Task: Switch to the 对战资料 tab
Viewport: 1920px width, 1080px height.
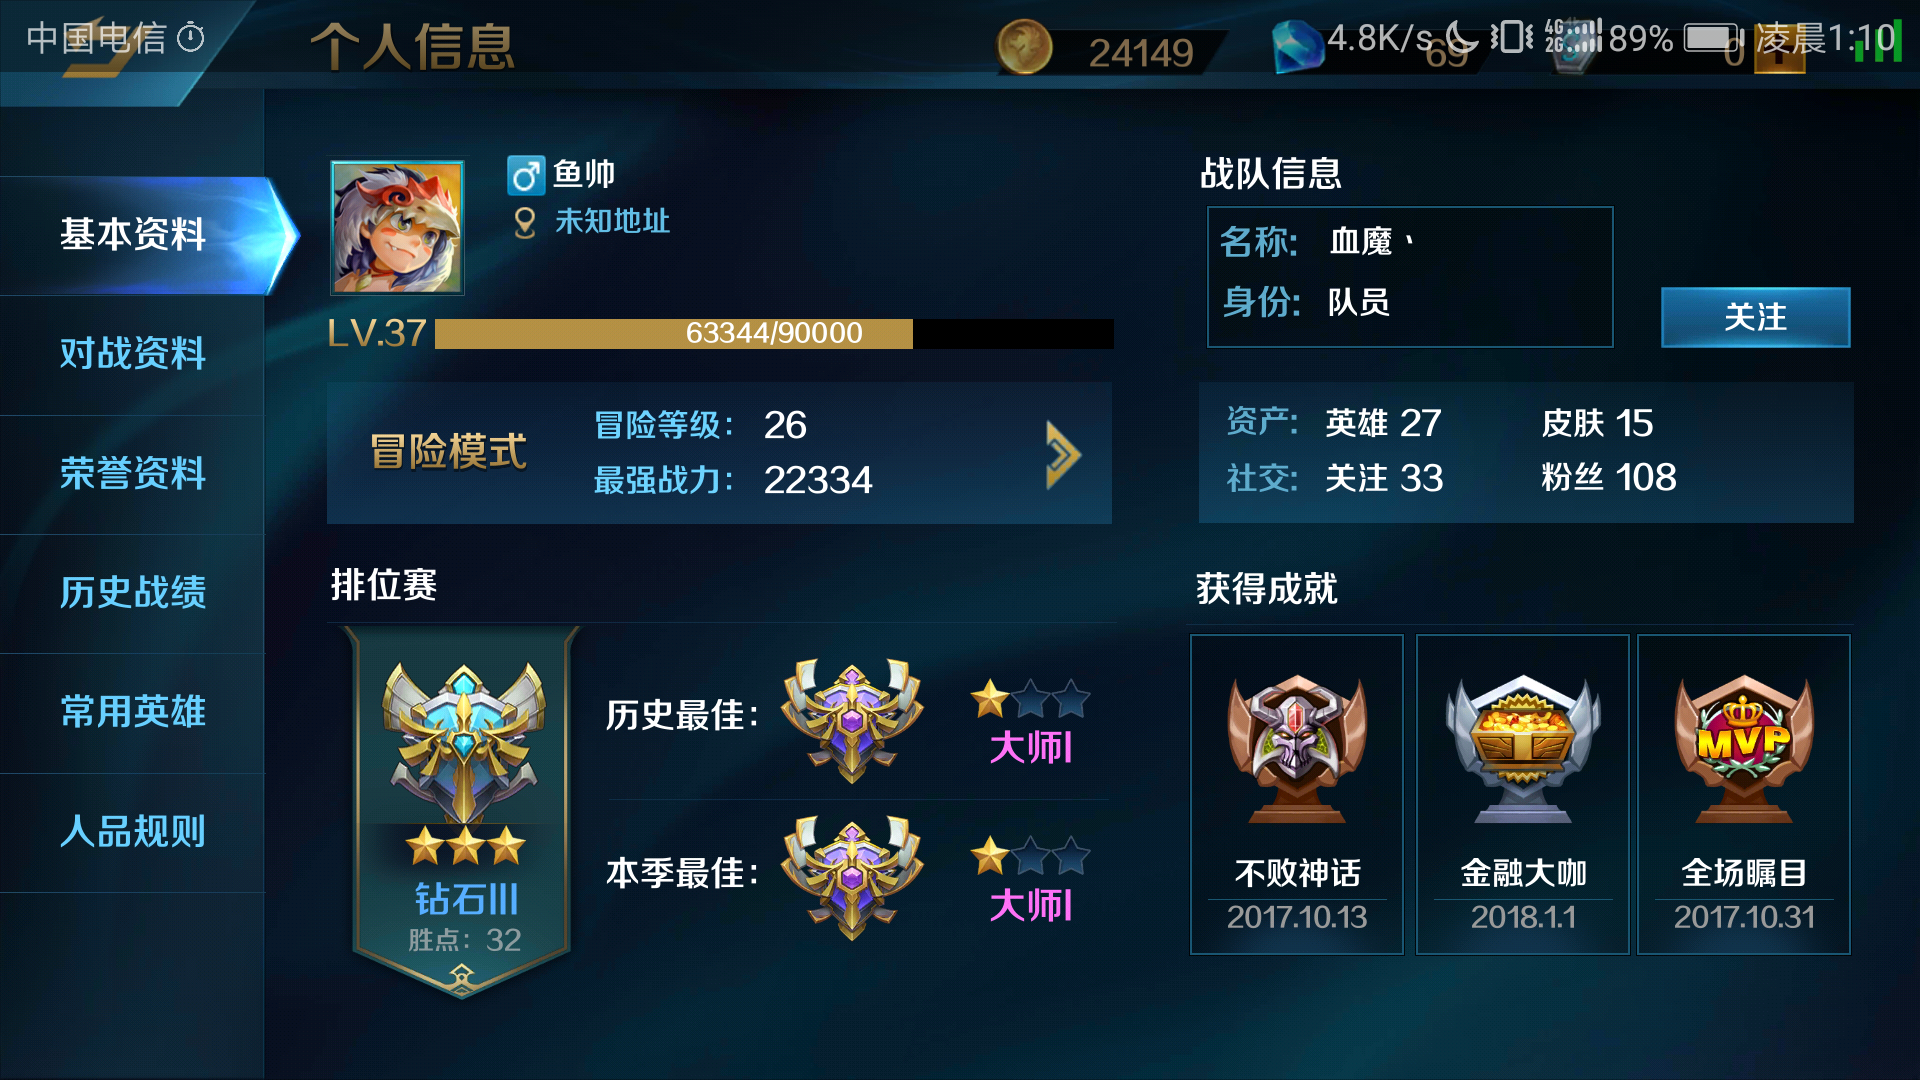Action: coord(133,354)
